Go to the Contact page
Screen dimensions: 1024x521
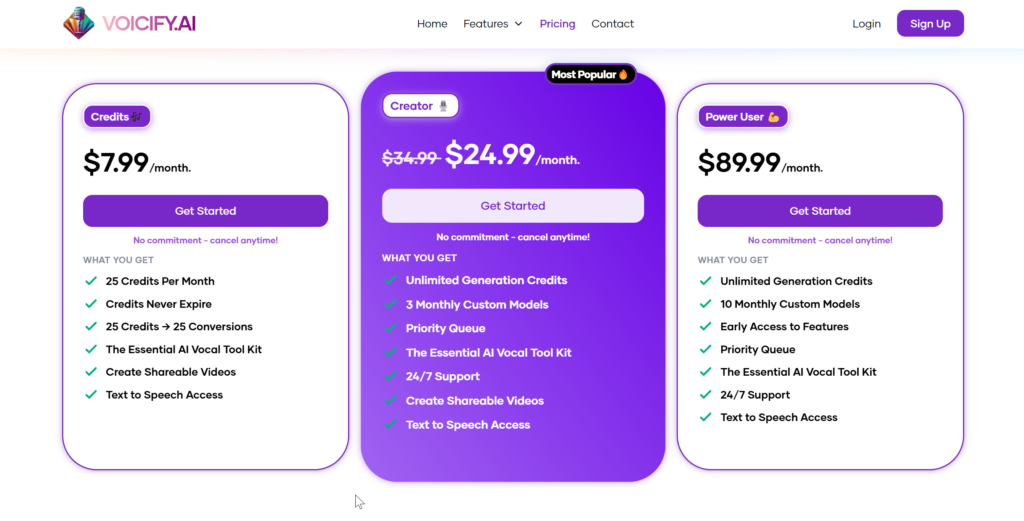click(612, 24)
